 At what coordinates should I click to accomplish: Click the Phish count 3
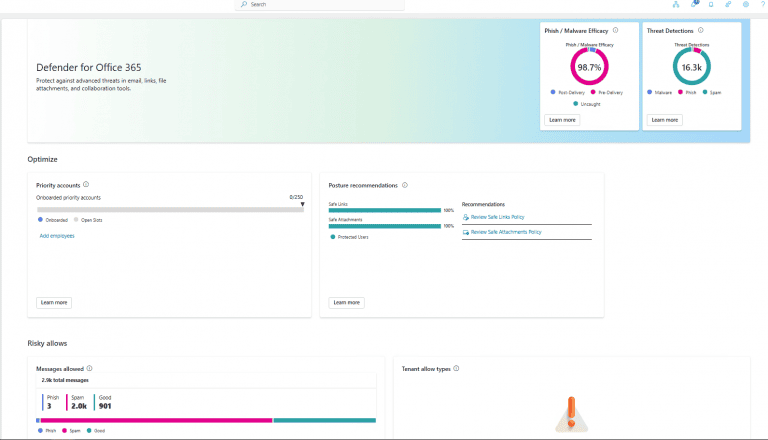coord(49,406)
